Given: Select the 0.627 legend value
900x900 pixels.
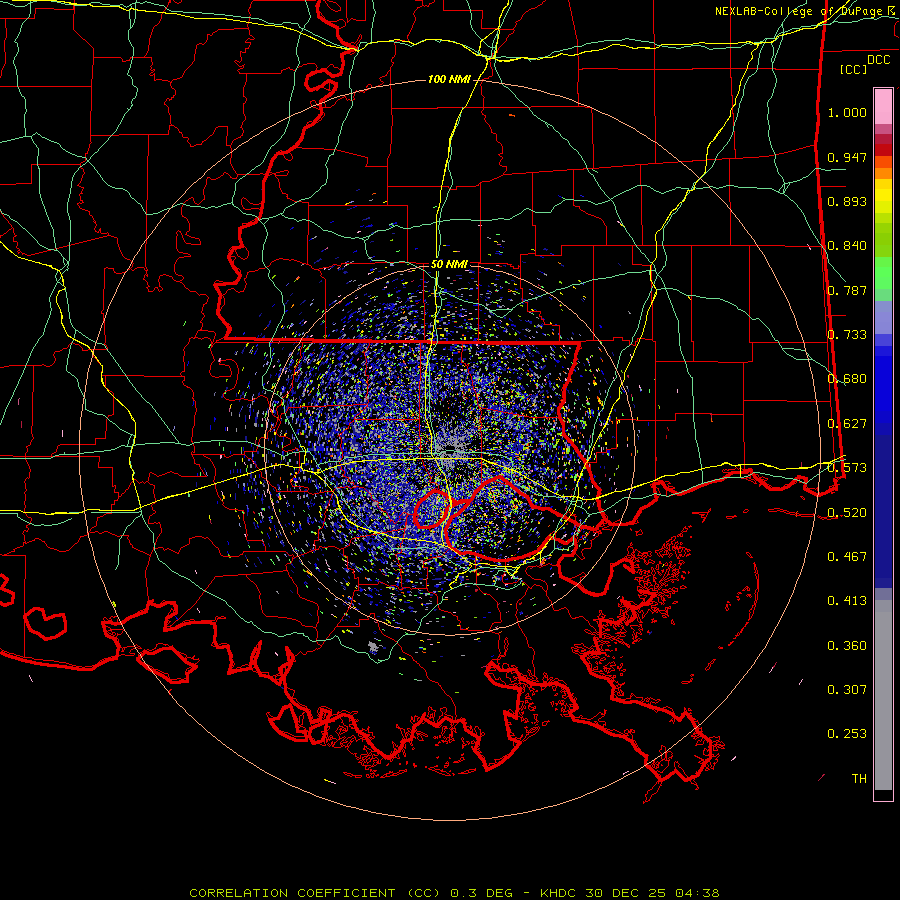Looking at the screenshot, I should pyautogui.click(x=847, y=424).
